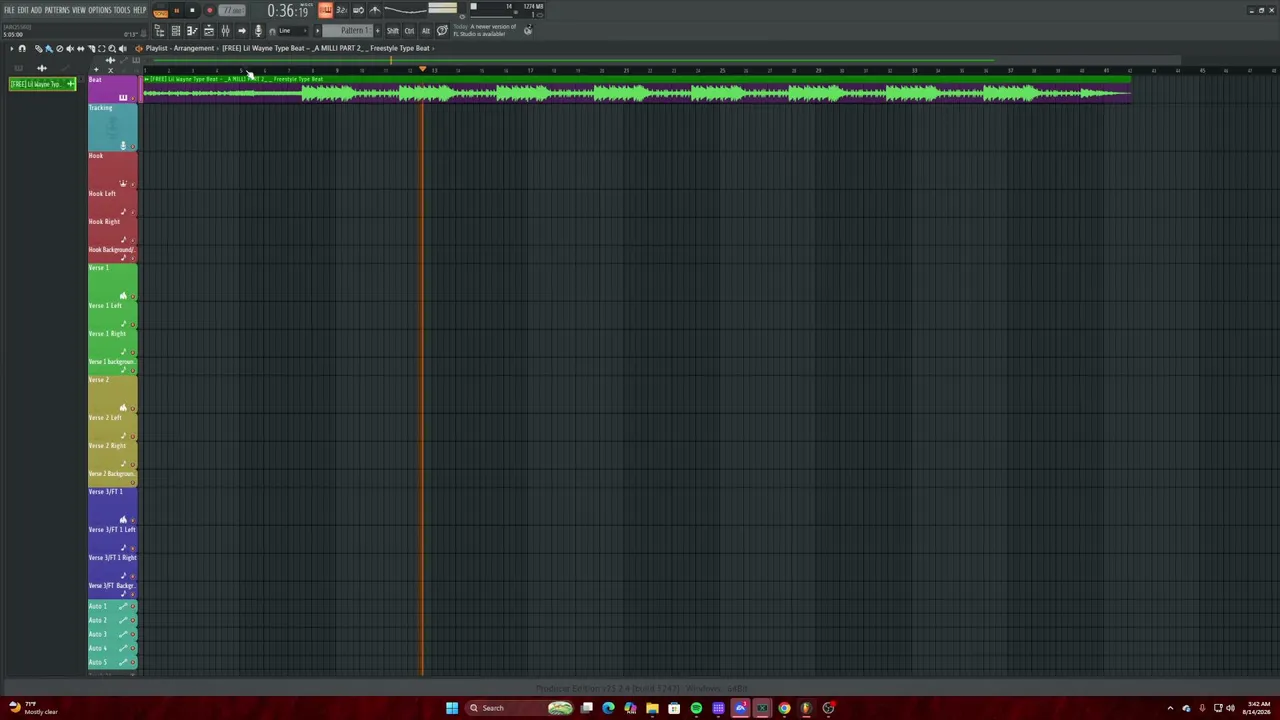Mute the Verse 2 track

[133, 409]
